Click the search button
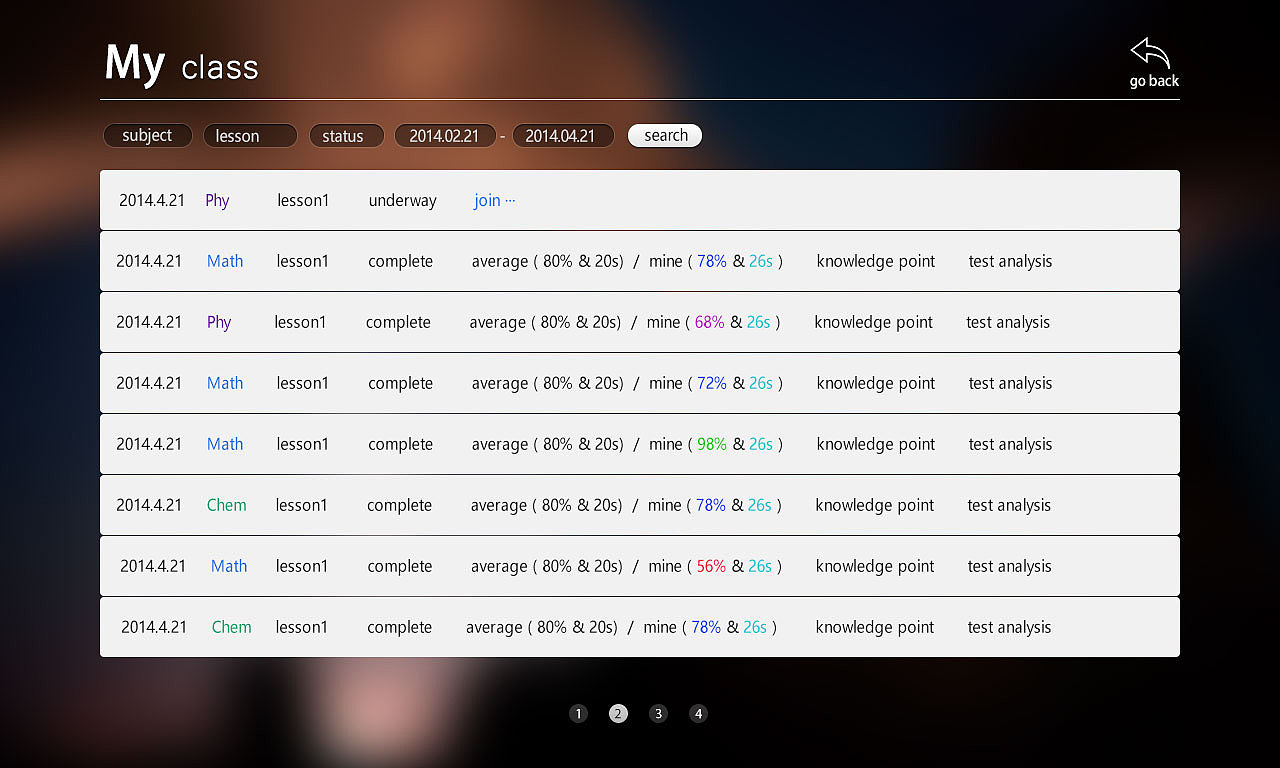Image resolution: width=1280 pixels, height=768 pixels. [665, 136]
